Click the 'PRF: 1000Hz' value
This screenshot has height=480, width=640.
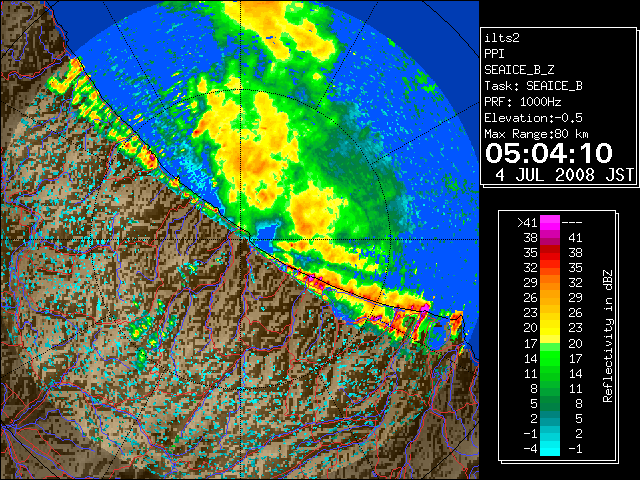tap(522, 102)
